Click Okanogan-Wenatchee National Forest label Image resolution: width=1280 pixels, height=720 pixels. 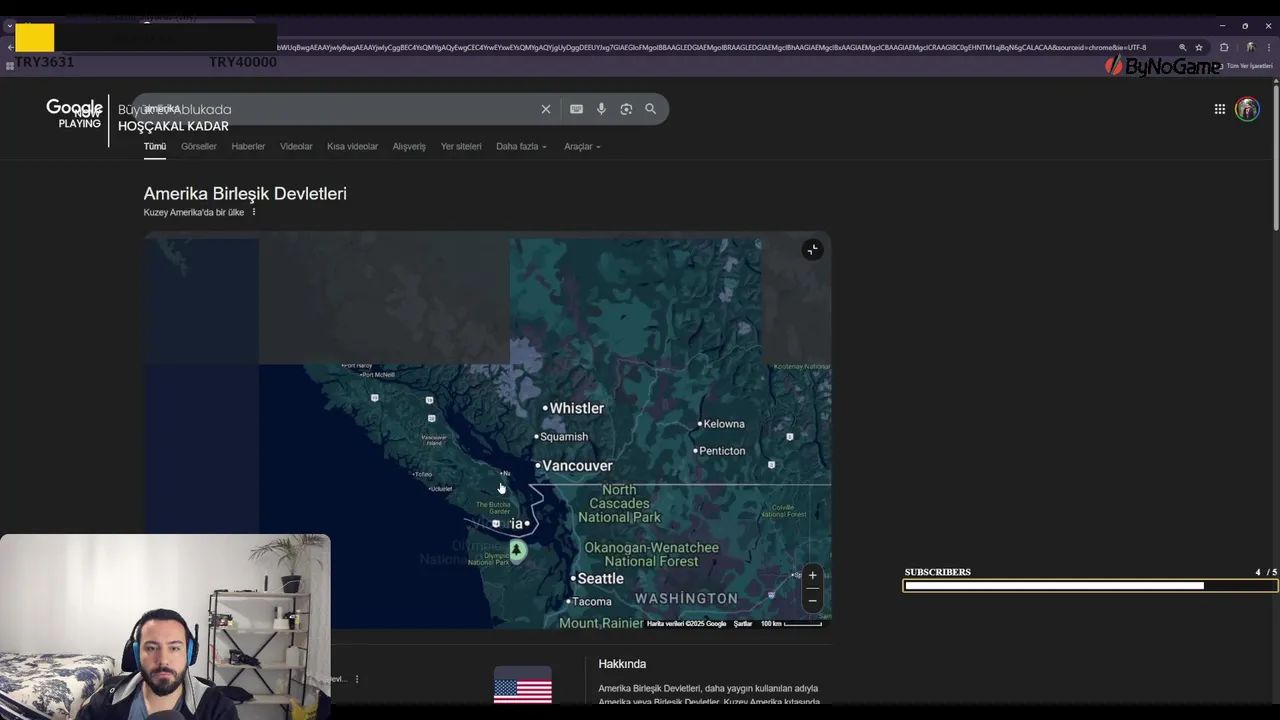point(651,555)
